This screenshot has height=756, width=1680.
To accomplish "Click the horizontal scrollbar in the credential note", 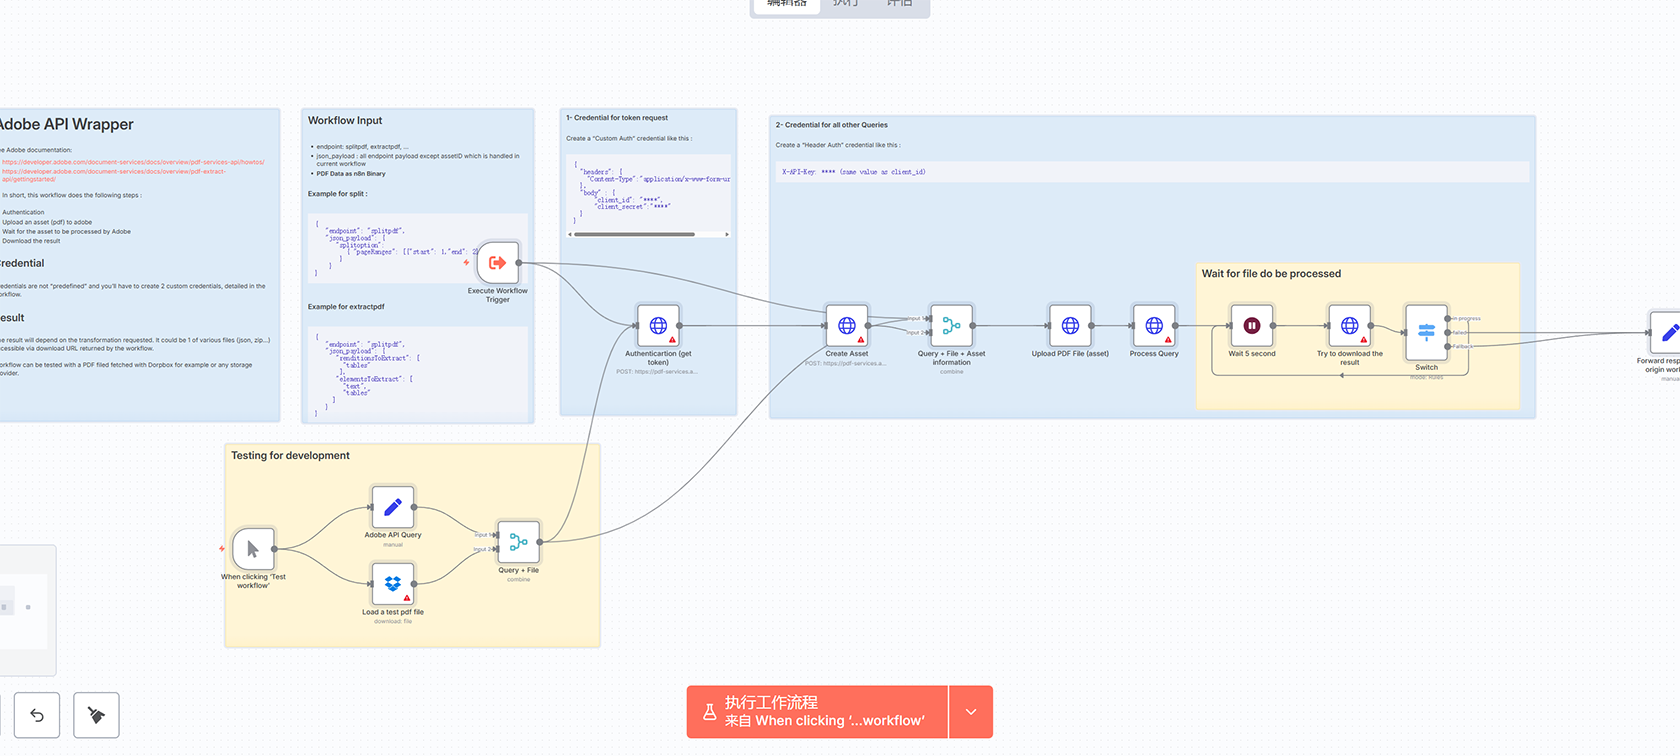I will tap(634, 234).
